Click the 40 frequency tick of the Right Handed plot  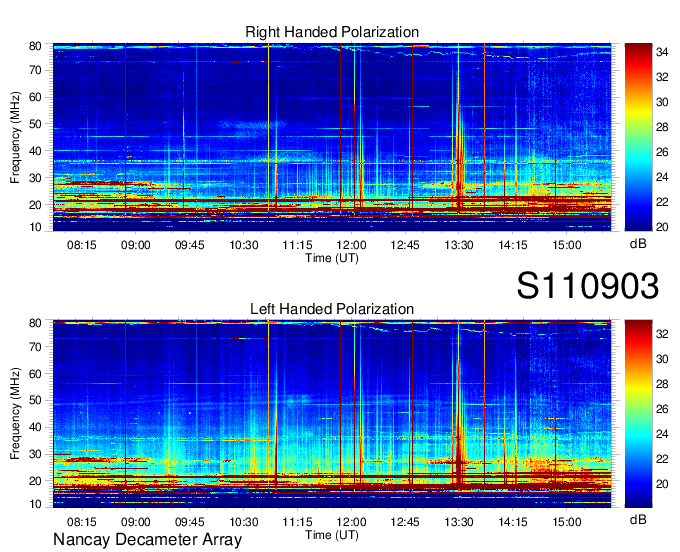[x=35, y=151]
